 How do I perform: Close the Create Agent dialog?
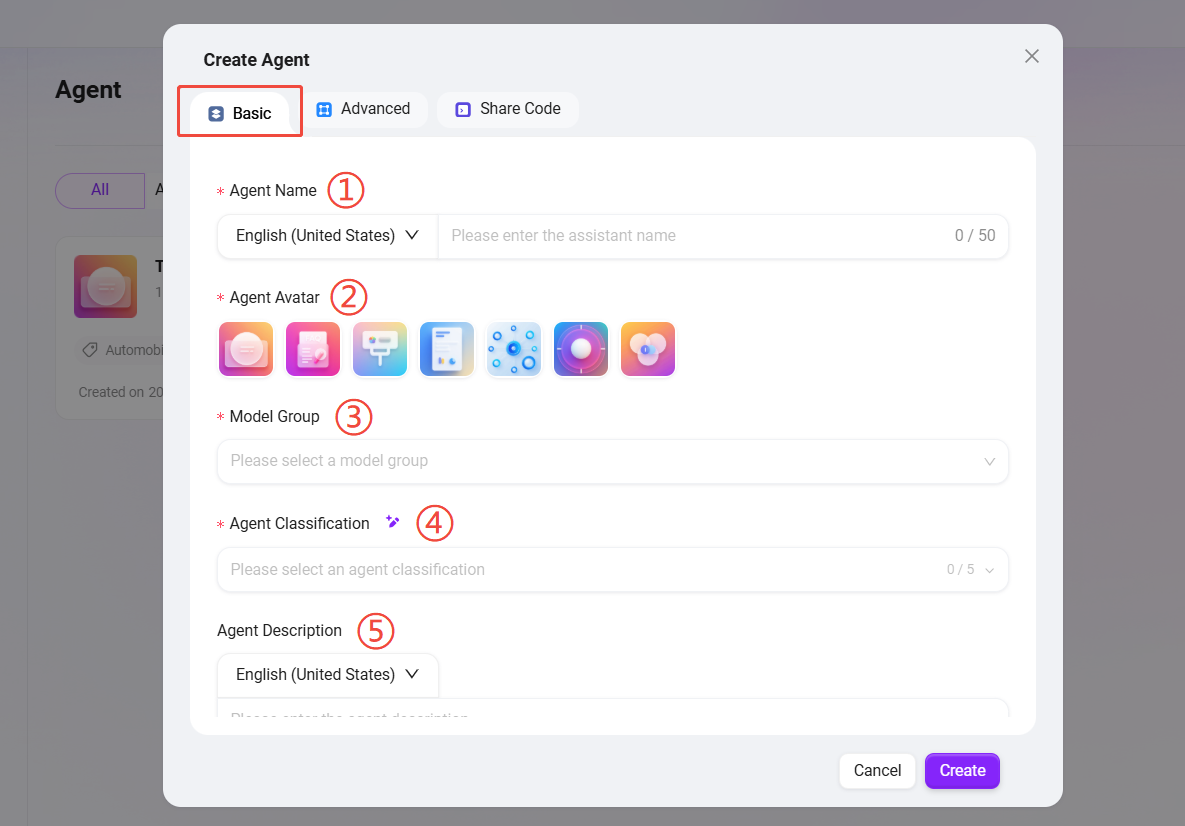tap(1032, 56)
